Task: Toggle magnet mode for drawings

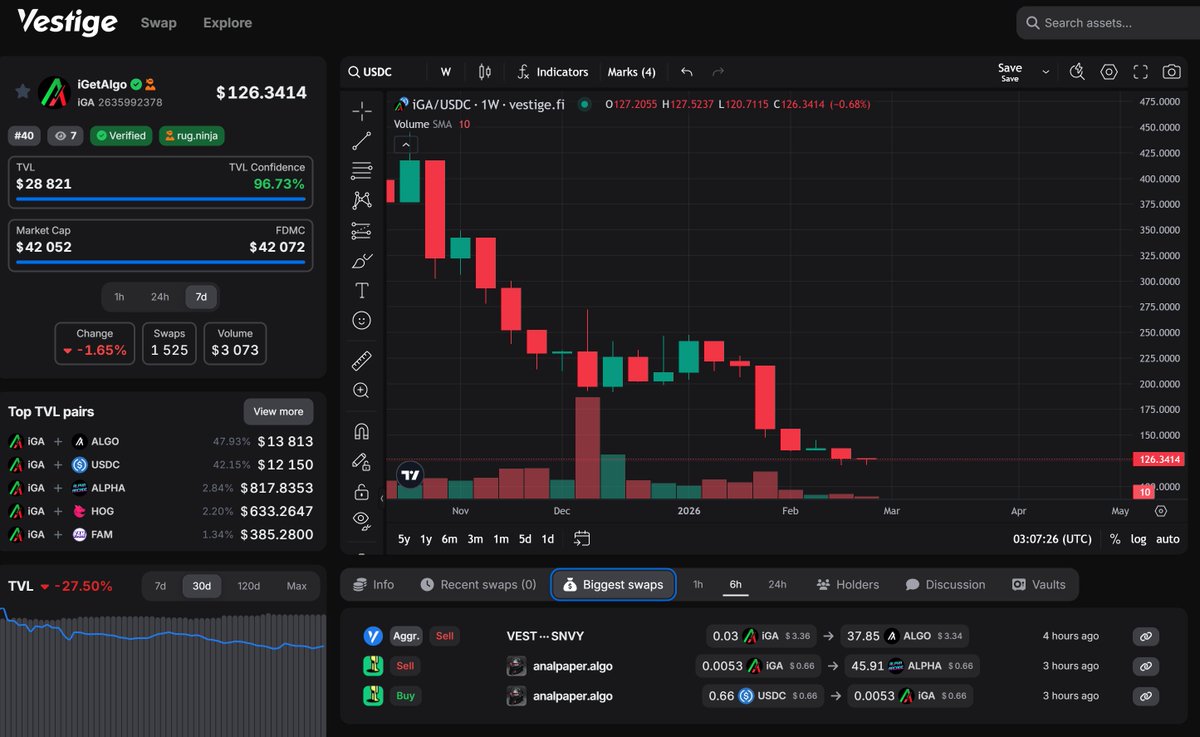Action: (x=361, y=432)
